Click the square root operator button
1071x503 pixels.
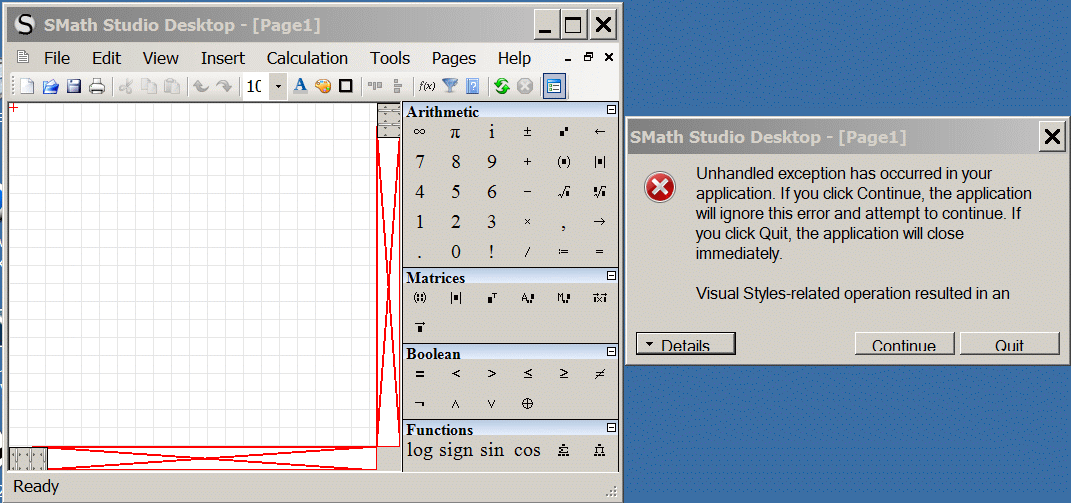564,192
